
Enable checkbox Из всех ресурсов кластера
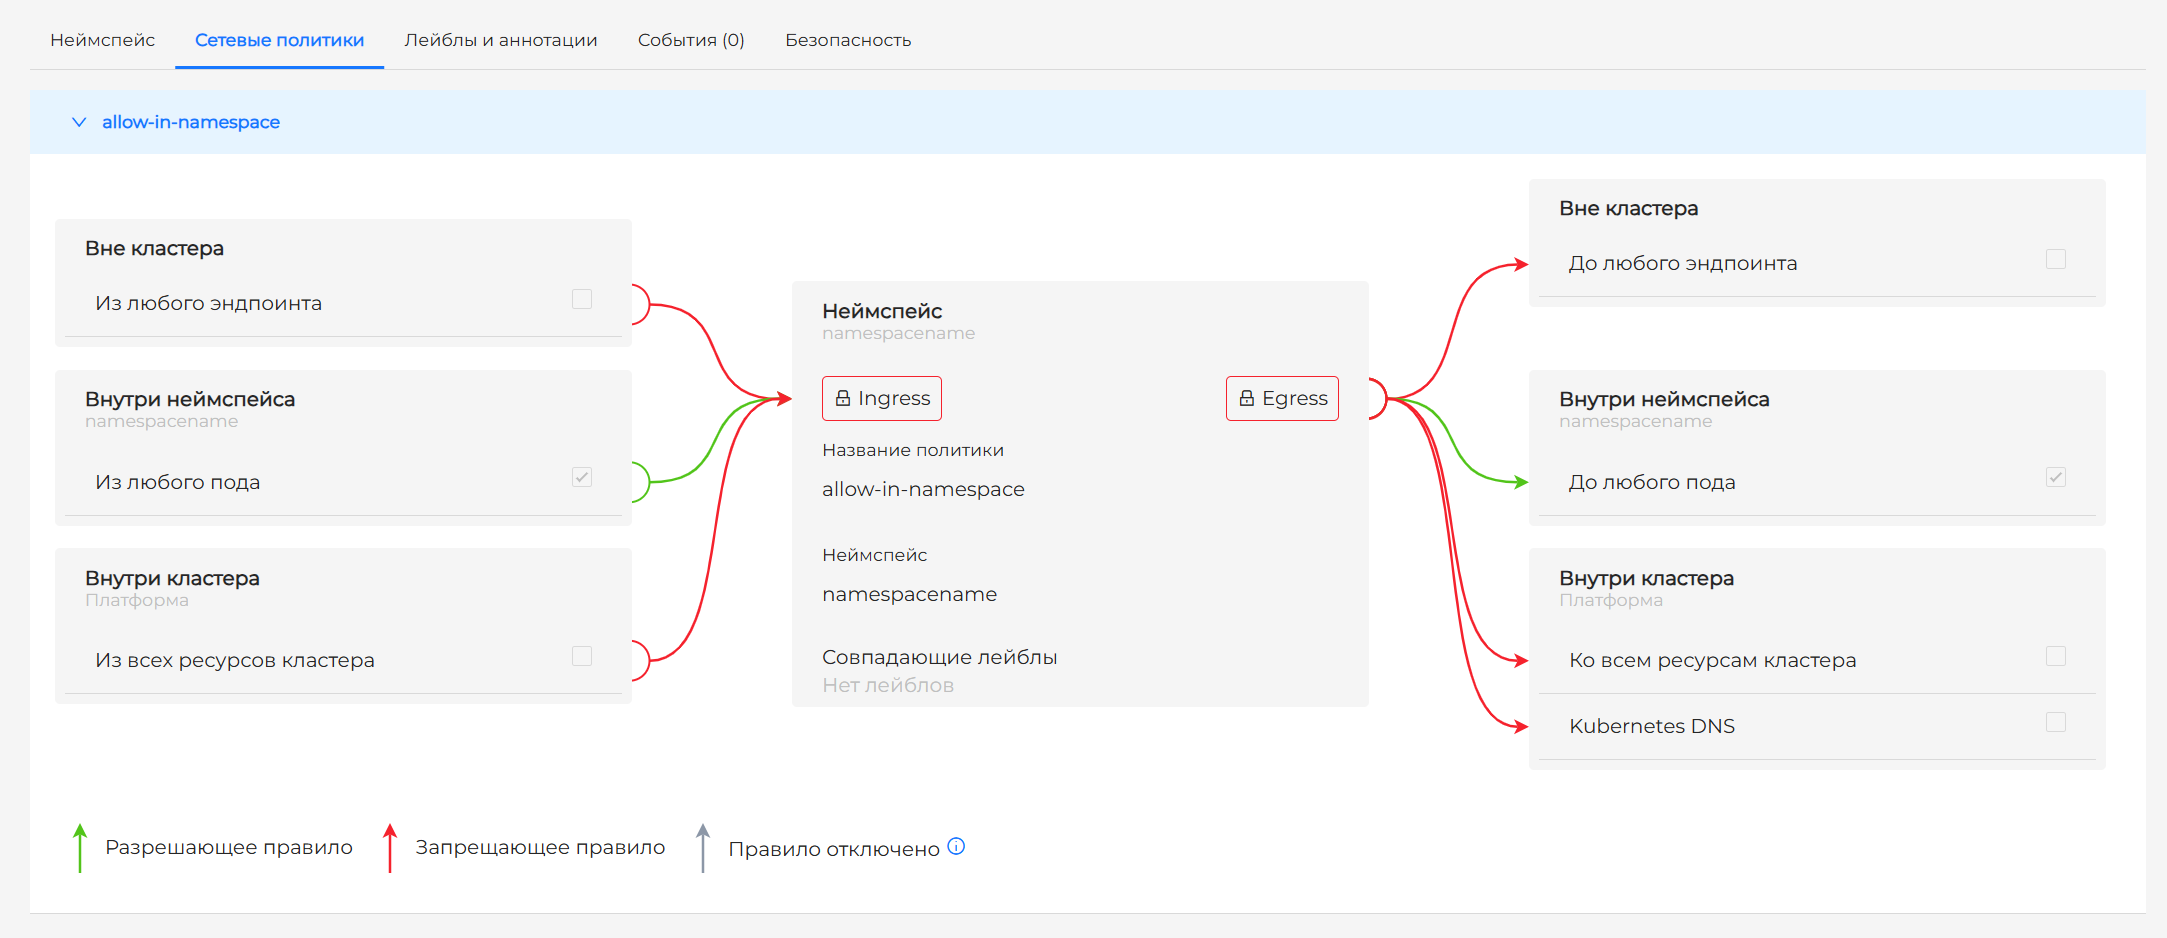click(581, 655)
